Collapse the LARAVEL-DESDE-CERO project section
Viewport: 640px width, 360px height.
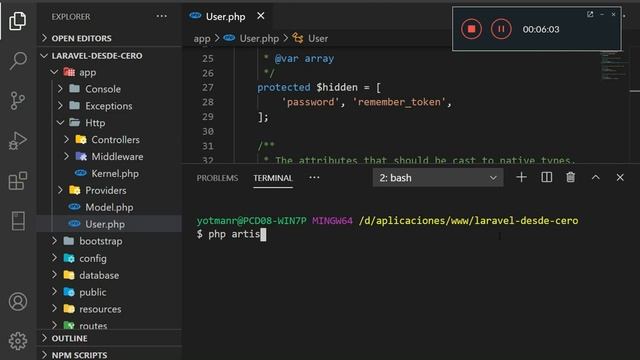[x=109, y=56]
